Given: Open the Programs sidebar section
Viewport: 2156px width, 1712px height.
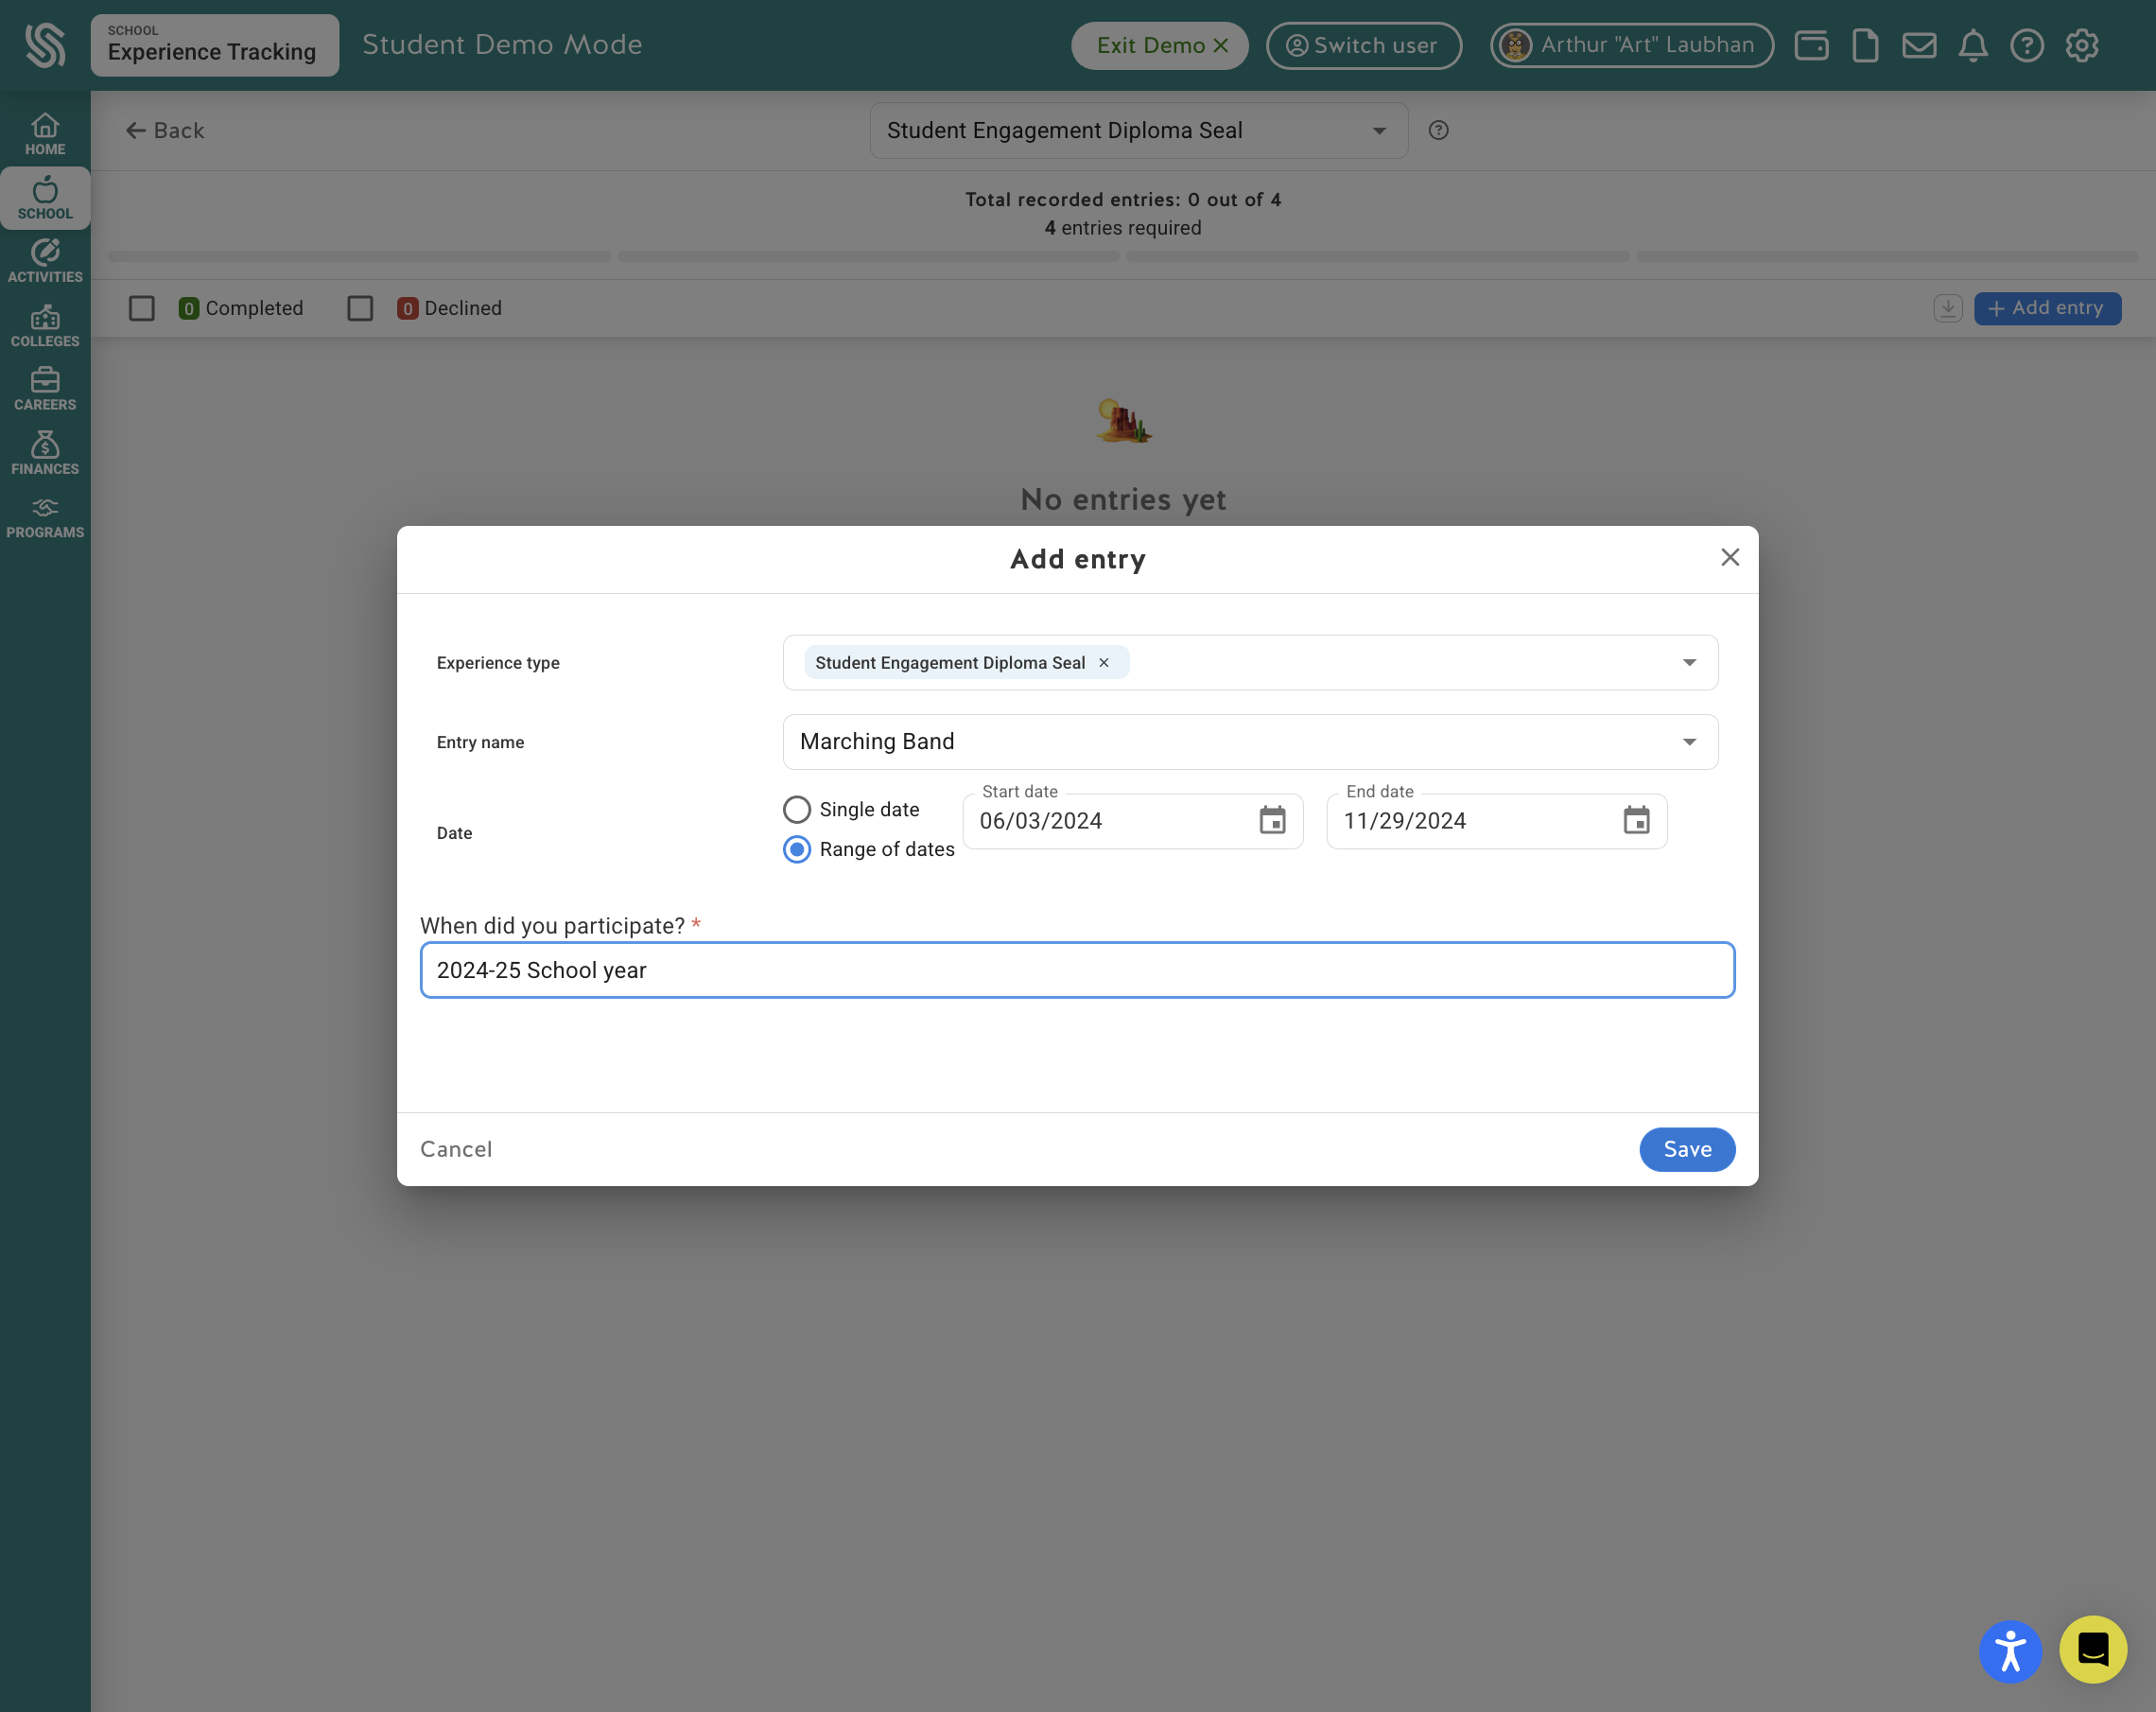Looking at the screenshot, I should pos(45,518).
